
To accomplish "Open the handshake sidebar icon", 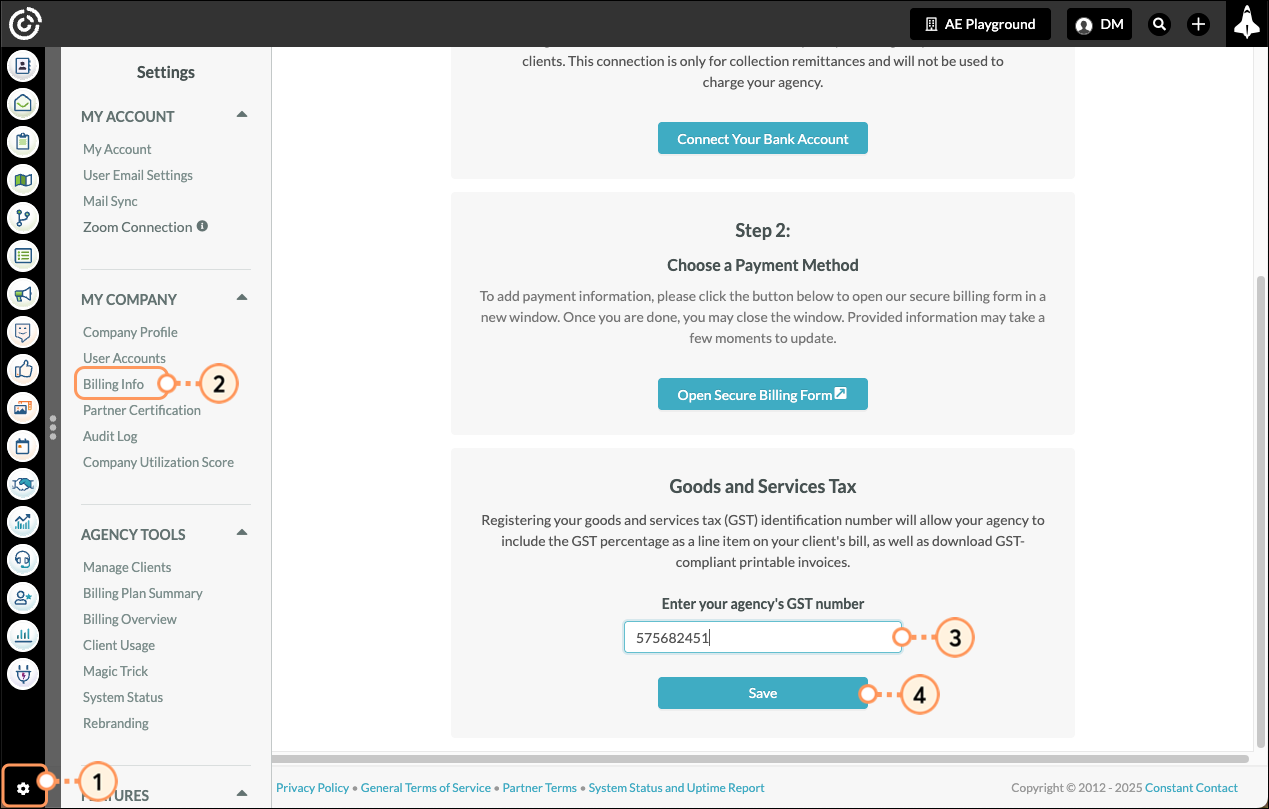I will [23, 484].
